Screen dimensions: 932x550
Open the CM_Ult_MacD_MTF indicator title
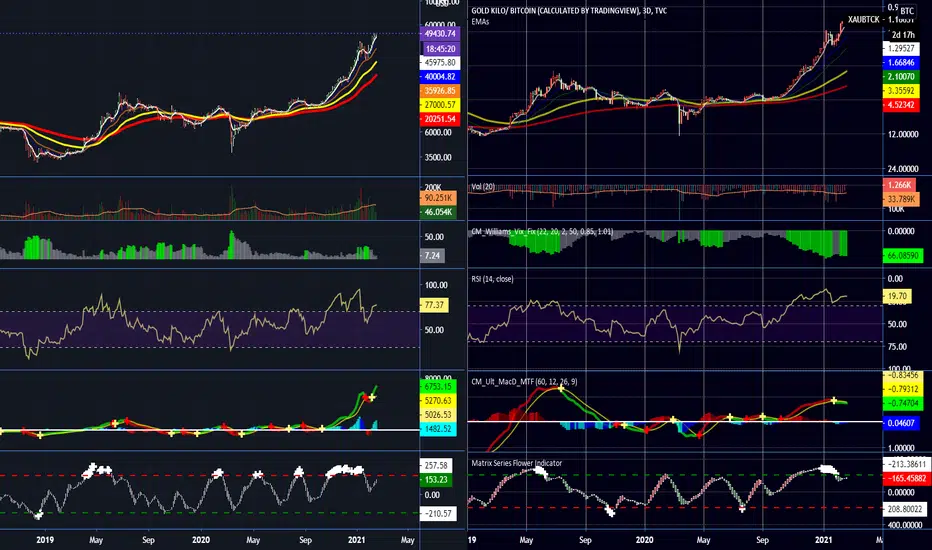coord(524,382)
